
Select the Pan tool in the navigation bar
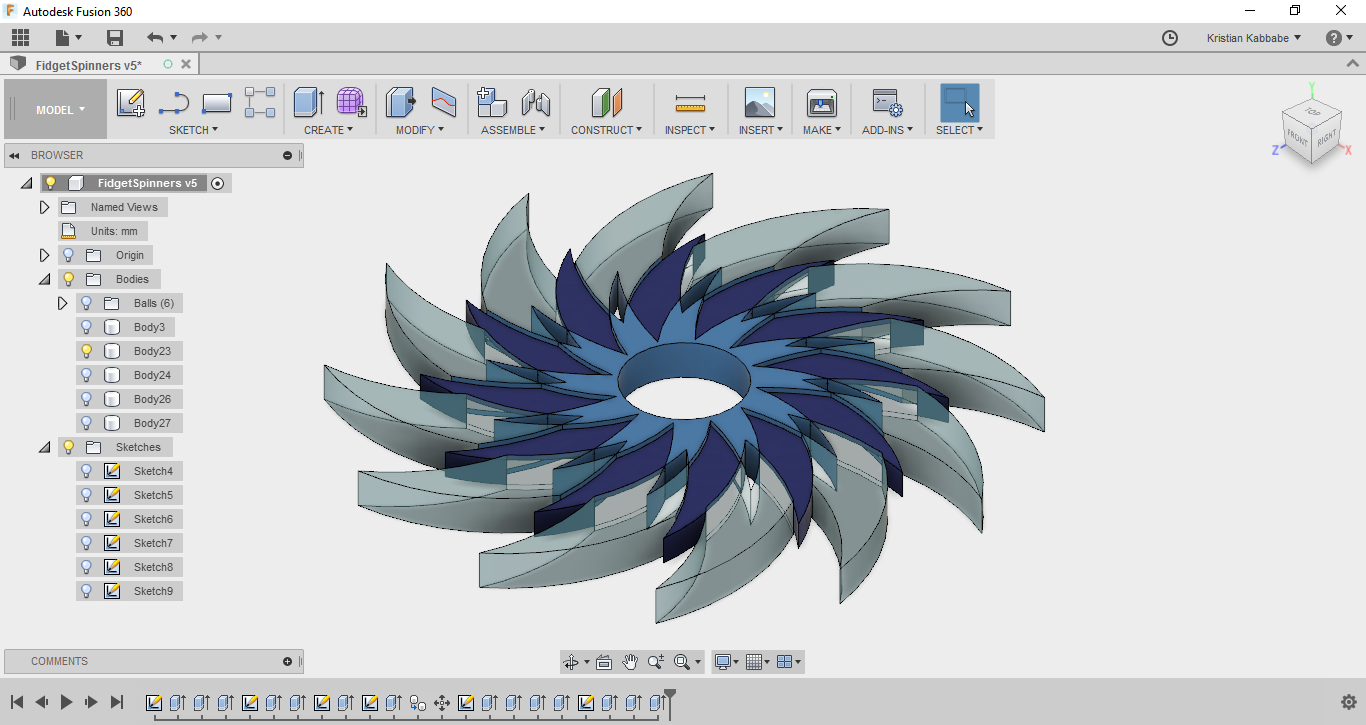click(x=630, y=661)
